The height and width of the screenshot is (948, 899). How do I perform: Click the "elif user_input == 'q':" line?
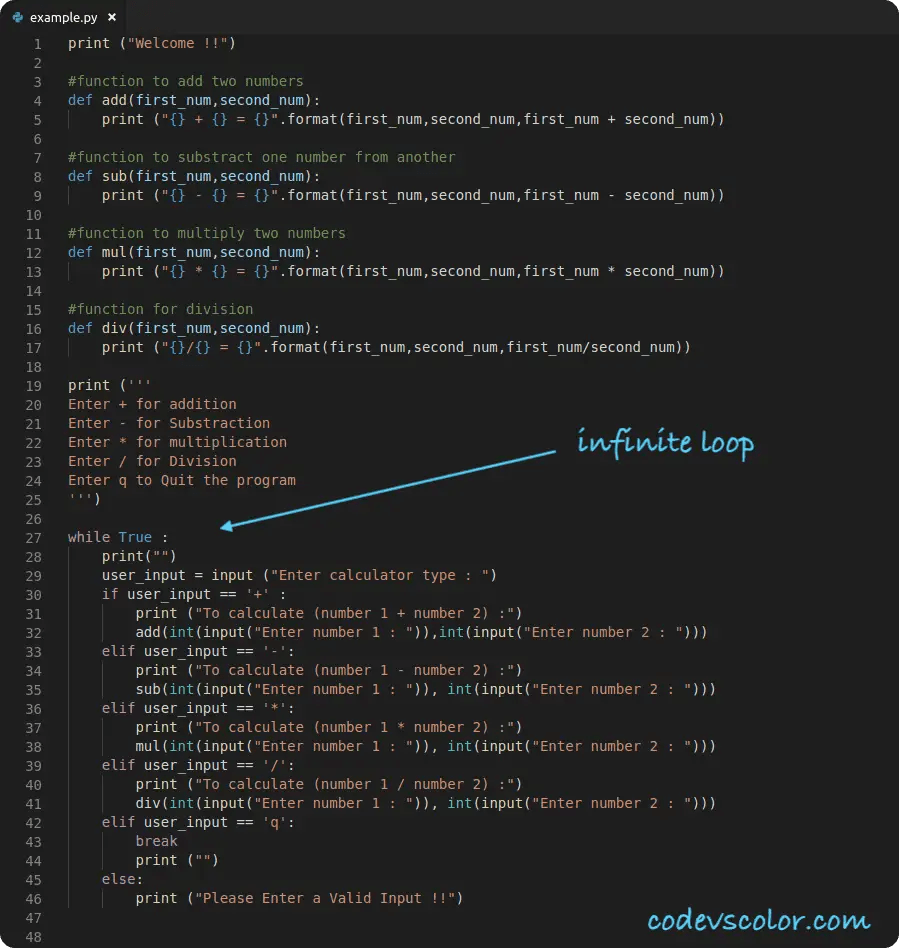(198, 822)
